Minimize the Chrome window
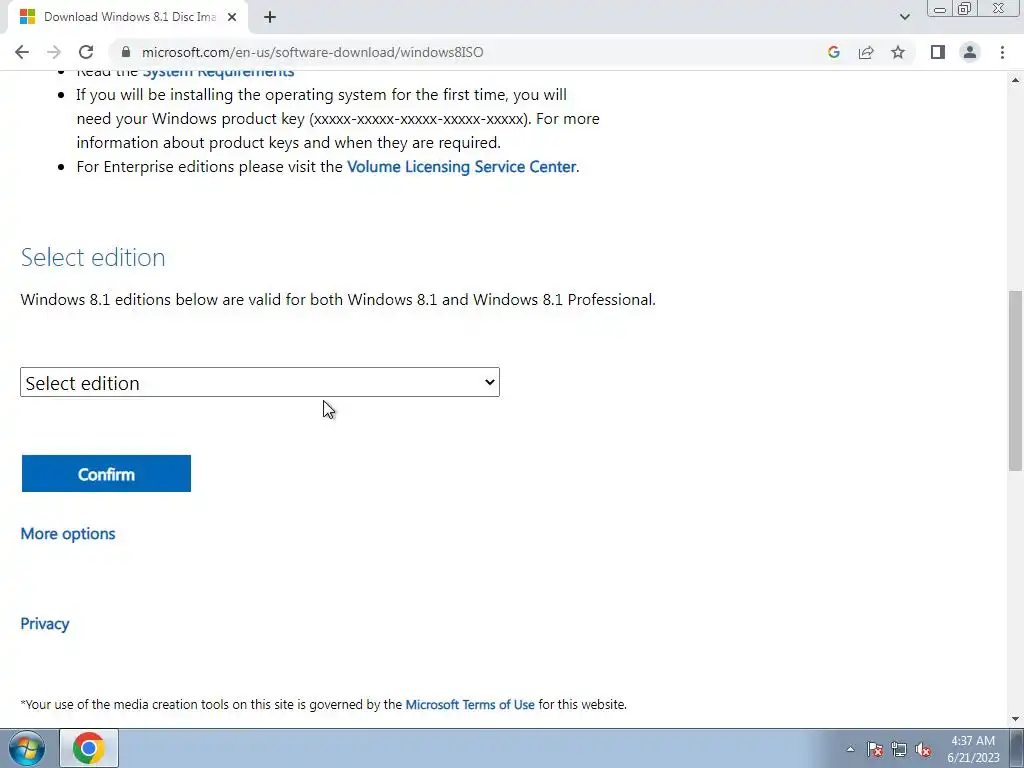Viewport: 1024px width, 768px height. 940,8
